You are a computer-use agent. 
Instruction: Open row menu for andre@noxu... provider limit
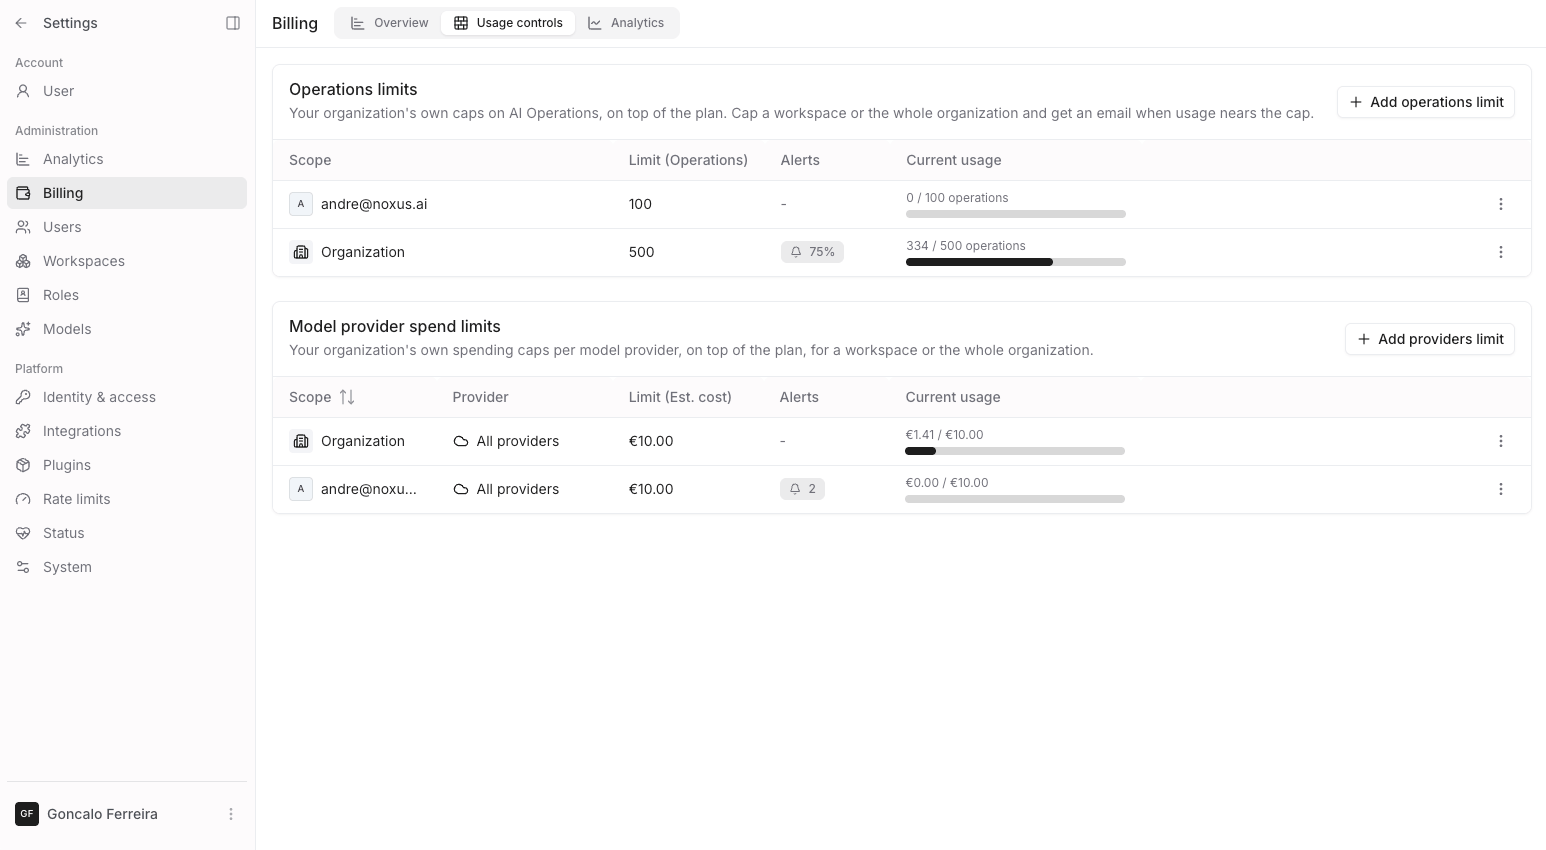[x=1500, y=489]
